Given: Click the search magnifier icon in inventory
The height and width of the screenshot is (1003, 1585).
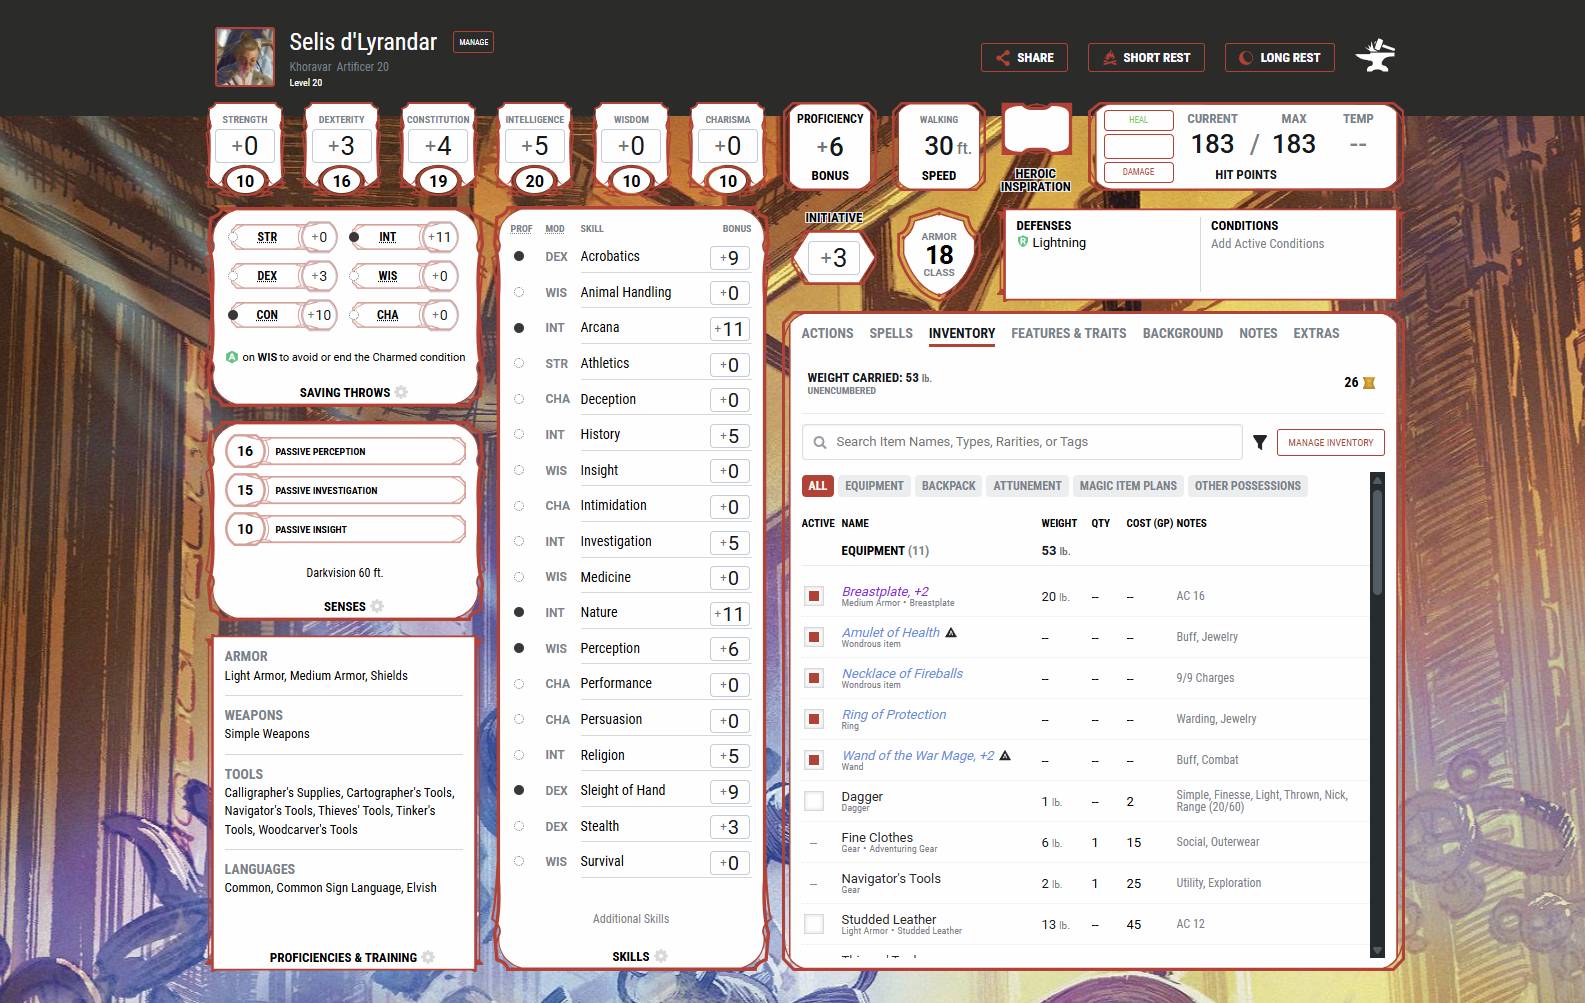Looking at the screenshot, I should pyautogui.click(x=820, y=442).
